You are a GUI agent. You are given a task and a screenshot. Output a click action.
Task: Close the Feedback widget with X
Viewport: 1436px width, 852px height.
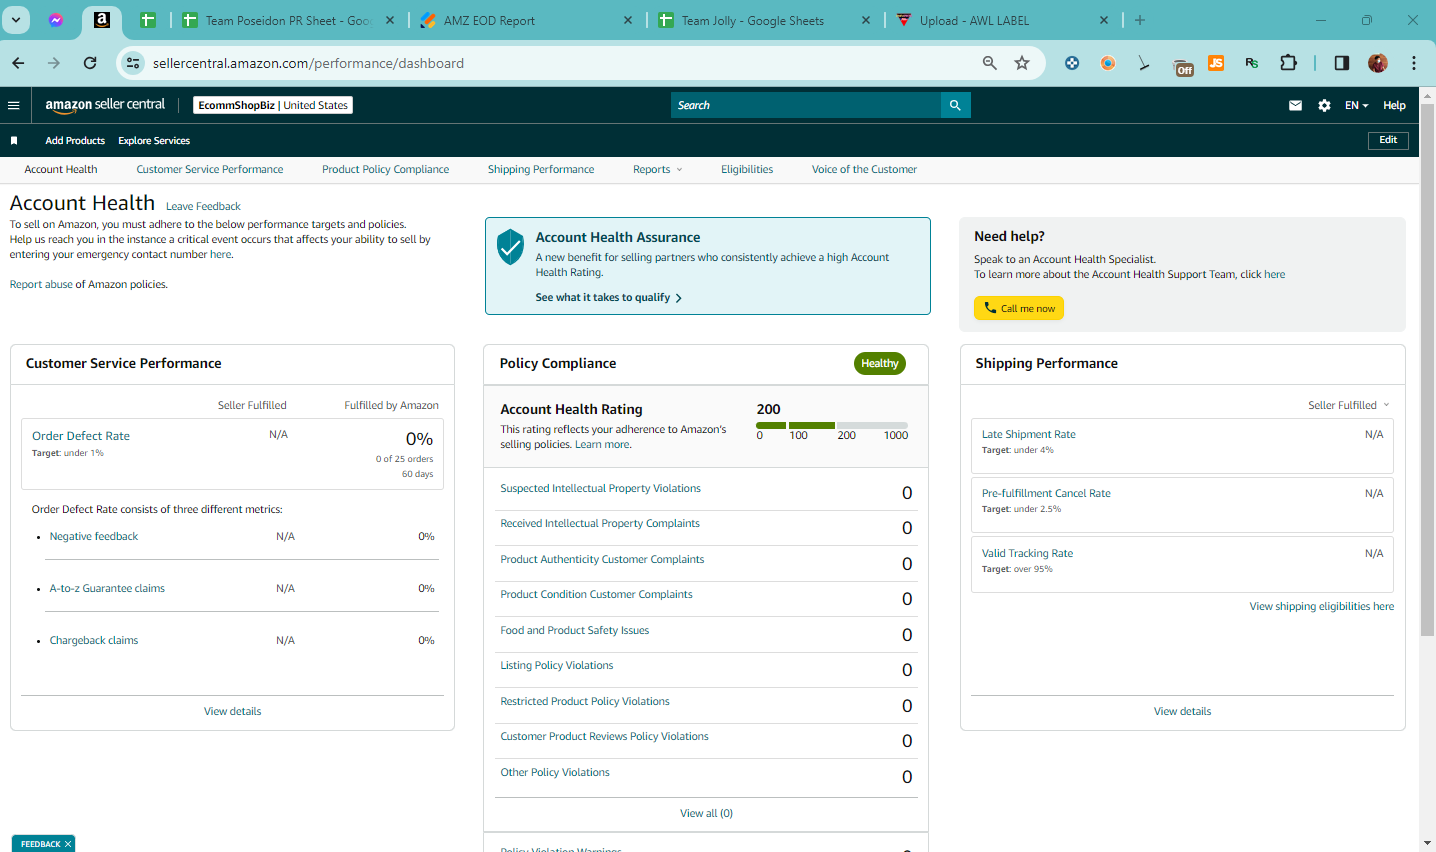68,844
